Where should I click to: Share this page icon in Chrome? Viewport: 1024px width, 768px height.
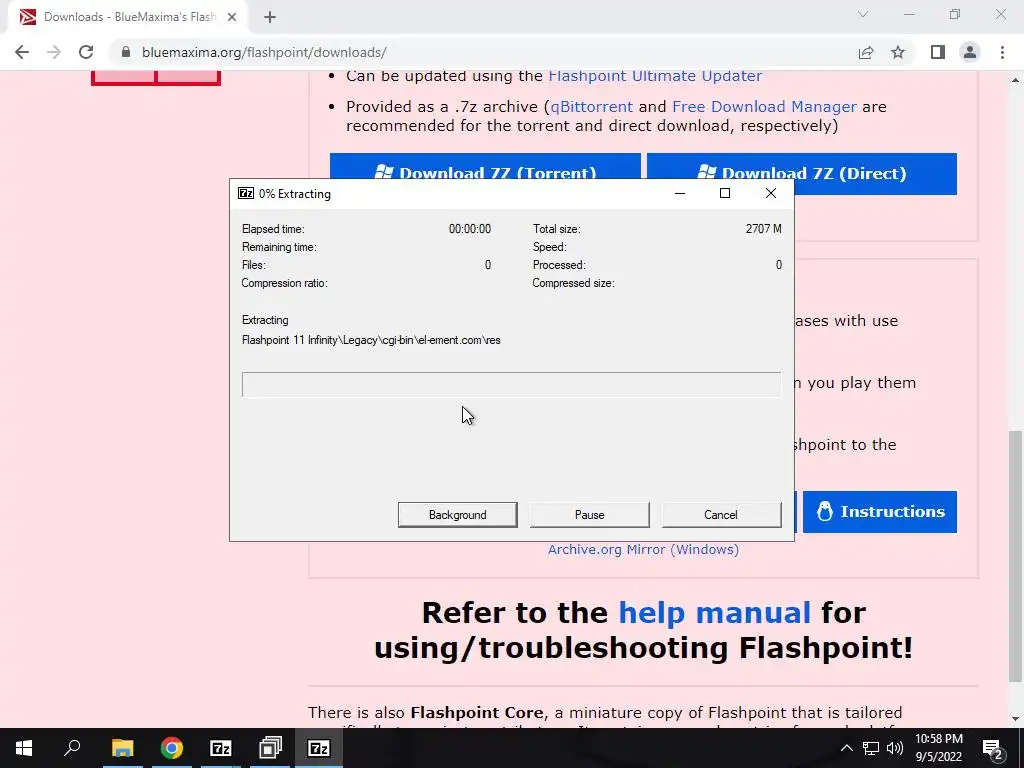pyautogui.click(x=866, y=52)
